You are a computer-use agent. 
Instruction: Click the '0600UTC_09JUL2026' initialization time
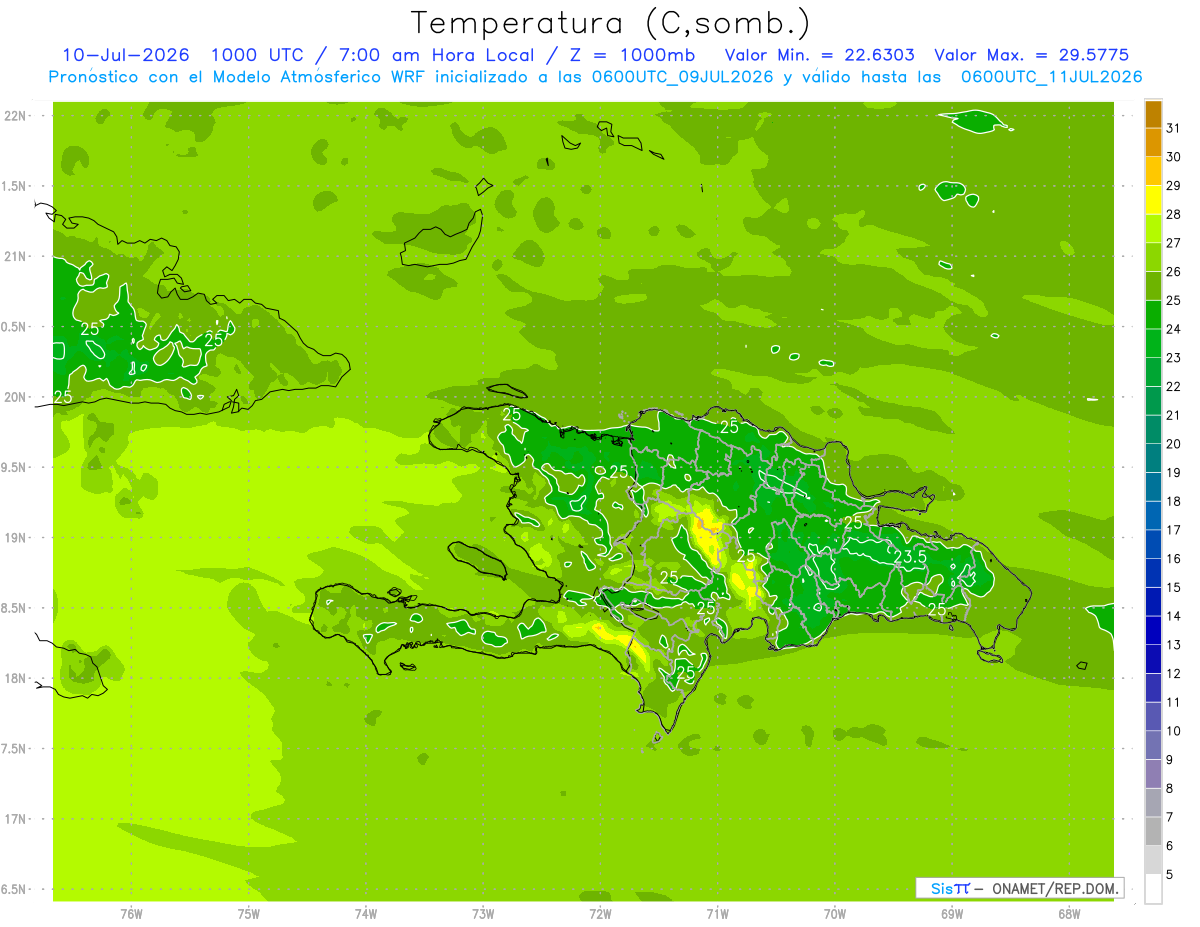682,76
